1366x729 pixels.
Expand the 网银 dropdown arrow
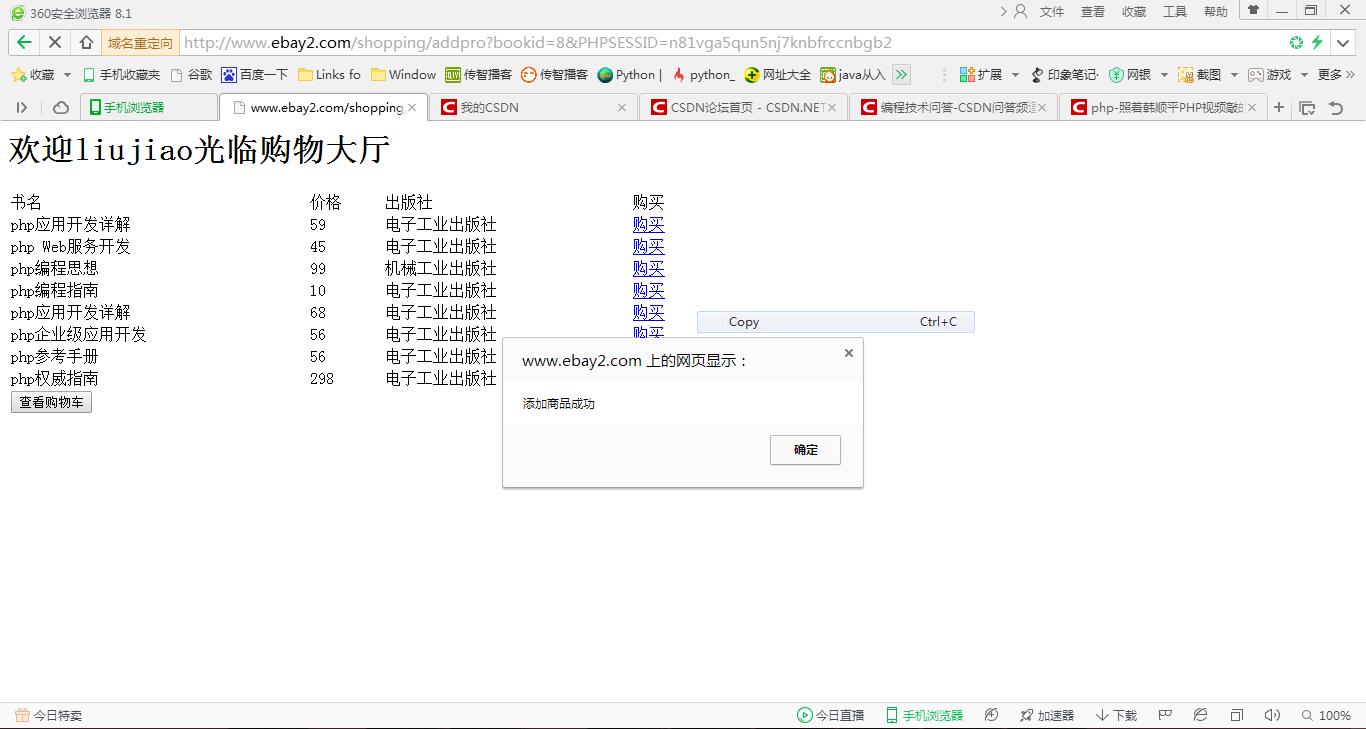click(x=1164, y=75)
